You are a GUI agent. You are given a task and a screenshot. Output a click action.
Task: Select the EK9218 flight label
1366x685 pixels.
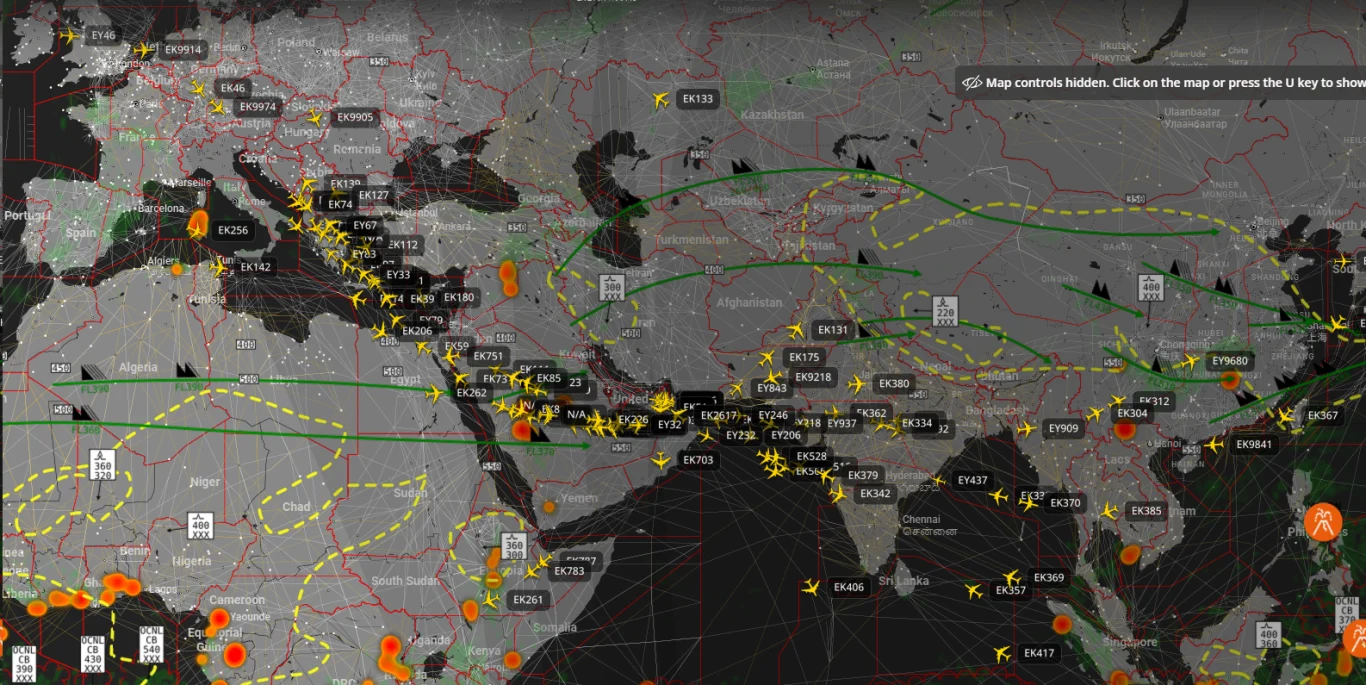coord(814,377)
